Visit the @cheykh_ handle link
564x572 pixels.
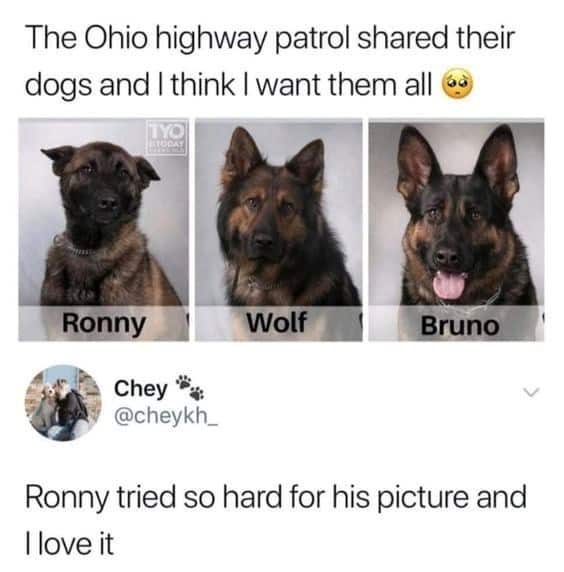[166, 416]
